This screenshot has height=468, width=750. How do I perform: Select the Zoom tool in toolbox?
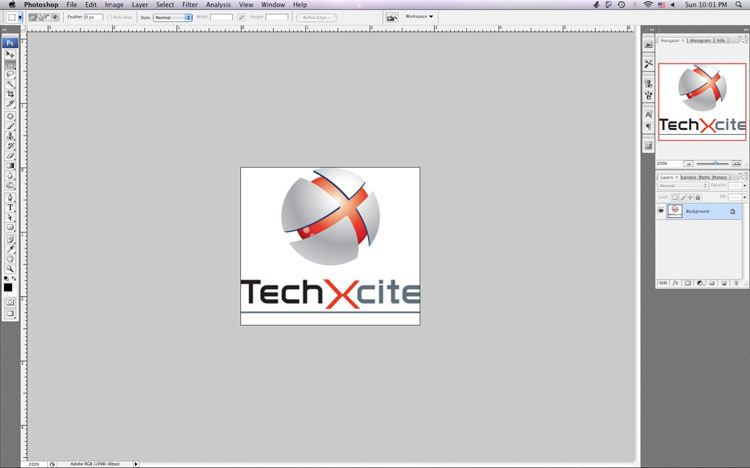click(10, 269)
